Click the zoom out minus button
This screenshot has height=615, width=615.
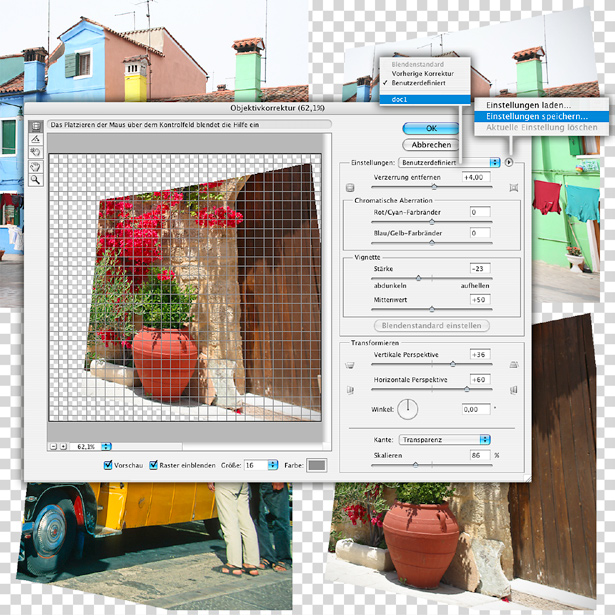[x=52, y=446]
